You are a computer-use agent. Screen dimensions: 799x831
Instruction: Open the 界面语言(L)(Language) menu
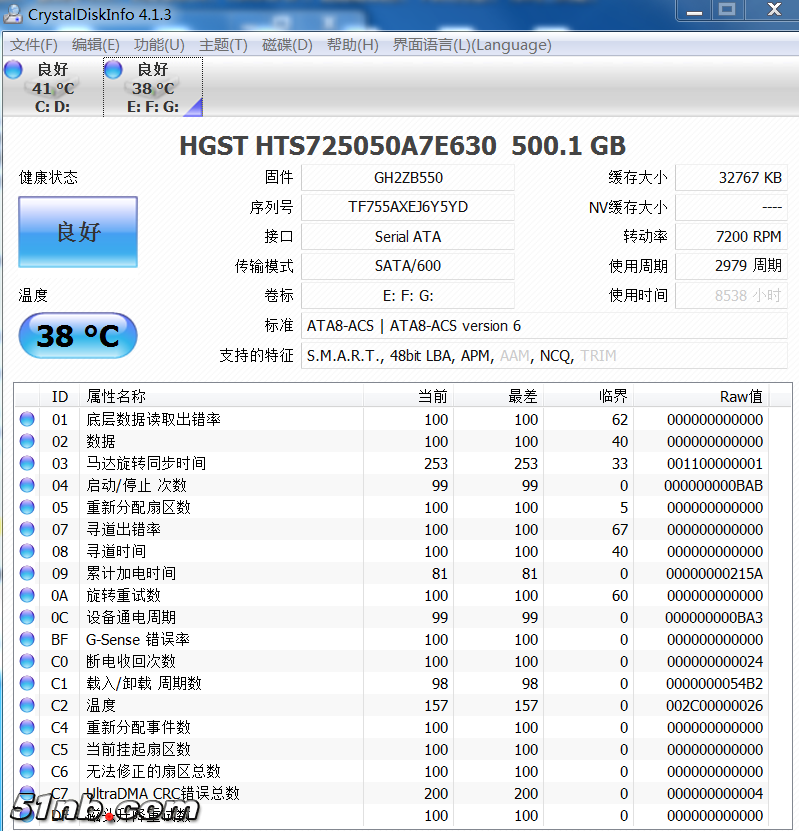pos(471,45)
